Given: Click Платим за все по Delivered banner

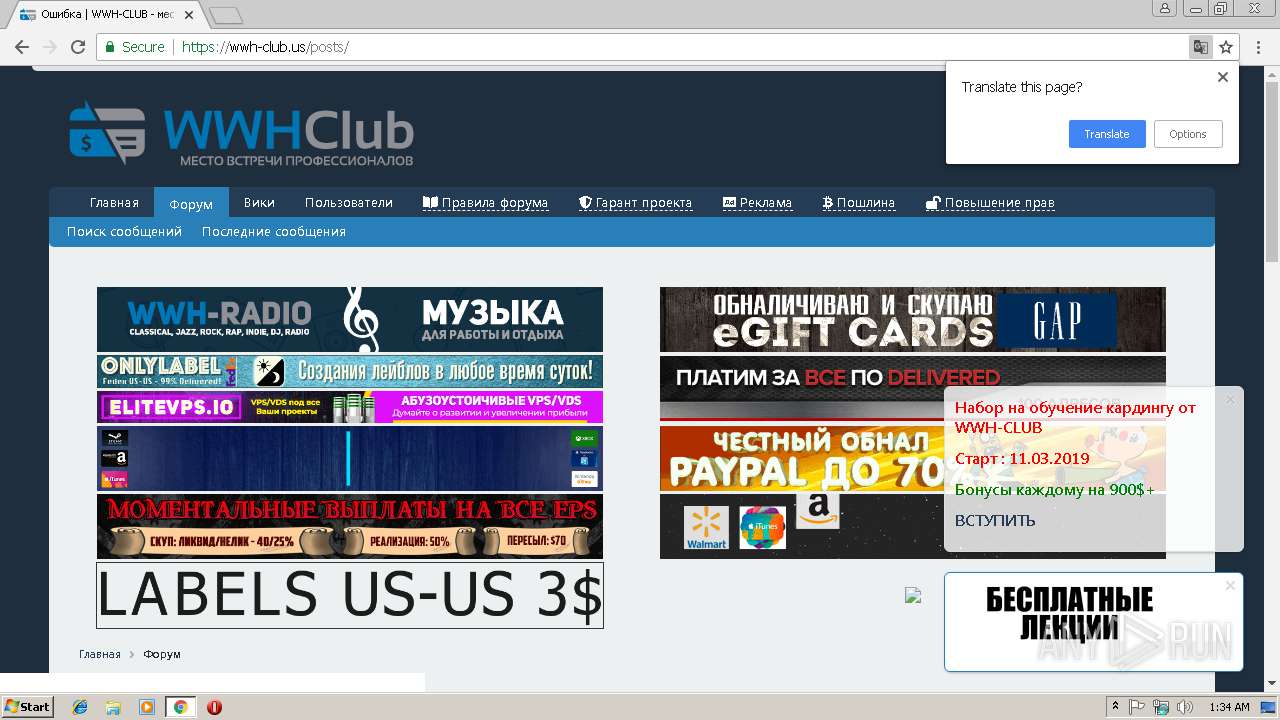Looking at the screenshot, I should pos(912,387).
